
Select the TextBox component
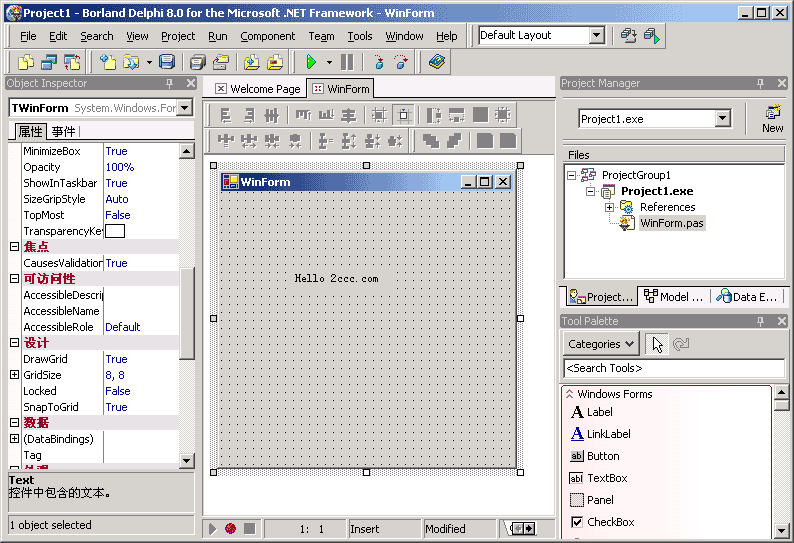click(x=599, y=478)
